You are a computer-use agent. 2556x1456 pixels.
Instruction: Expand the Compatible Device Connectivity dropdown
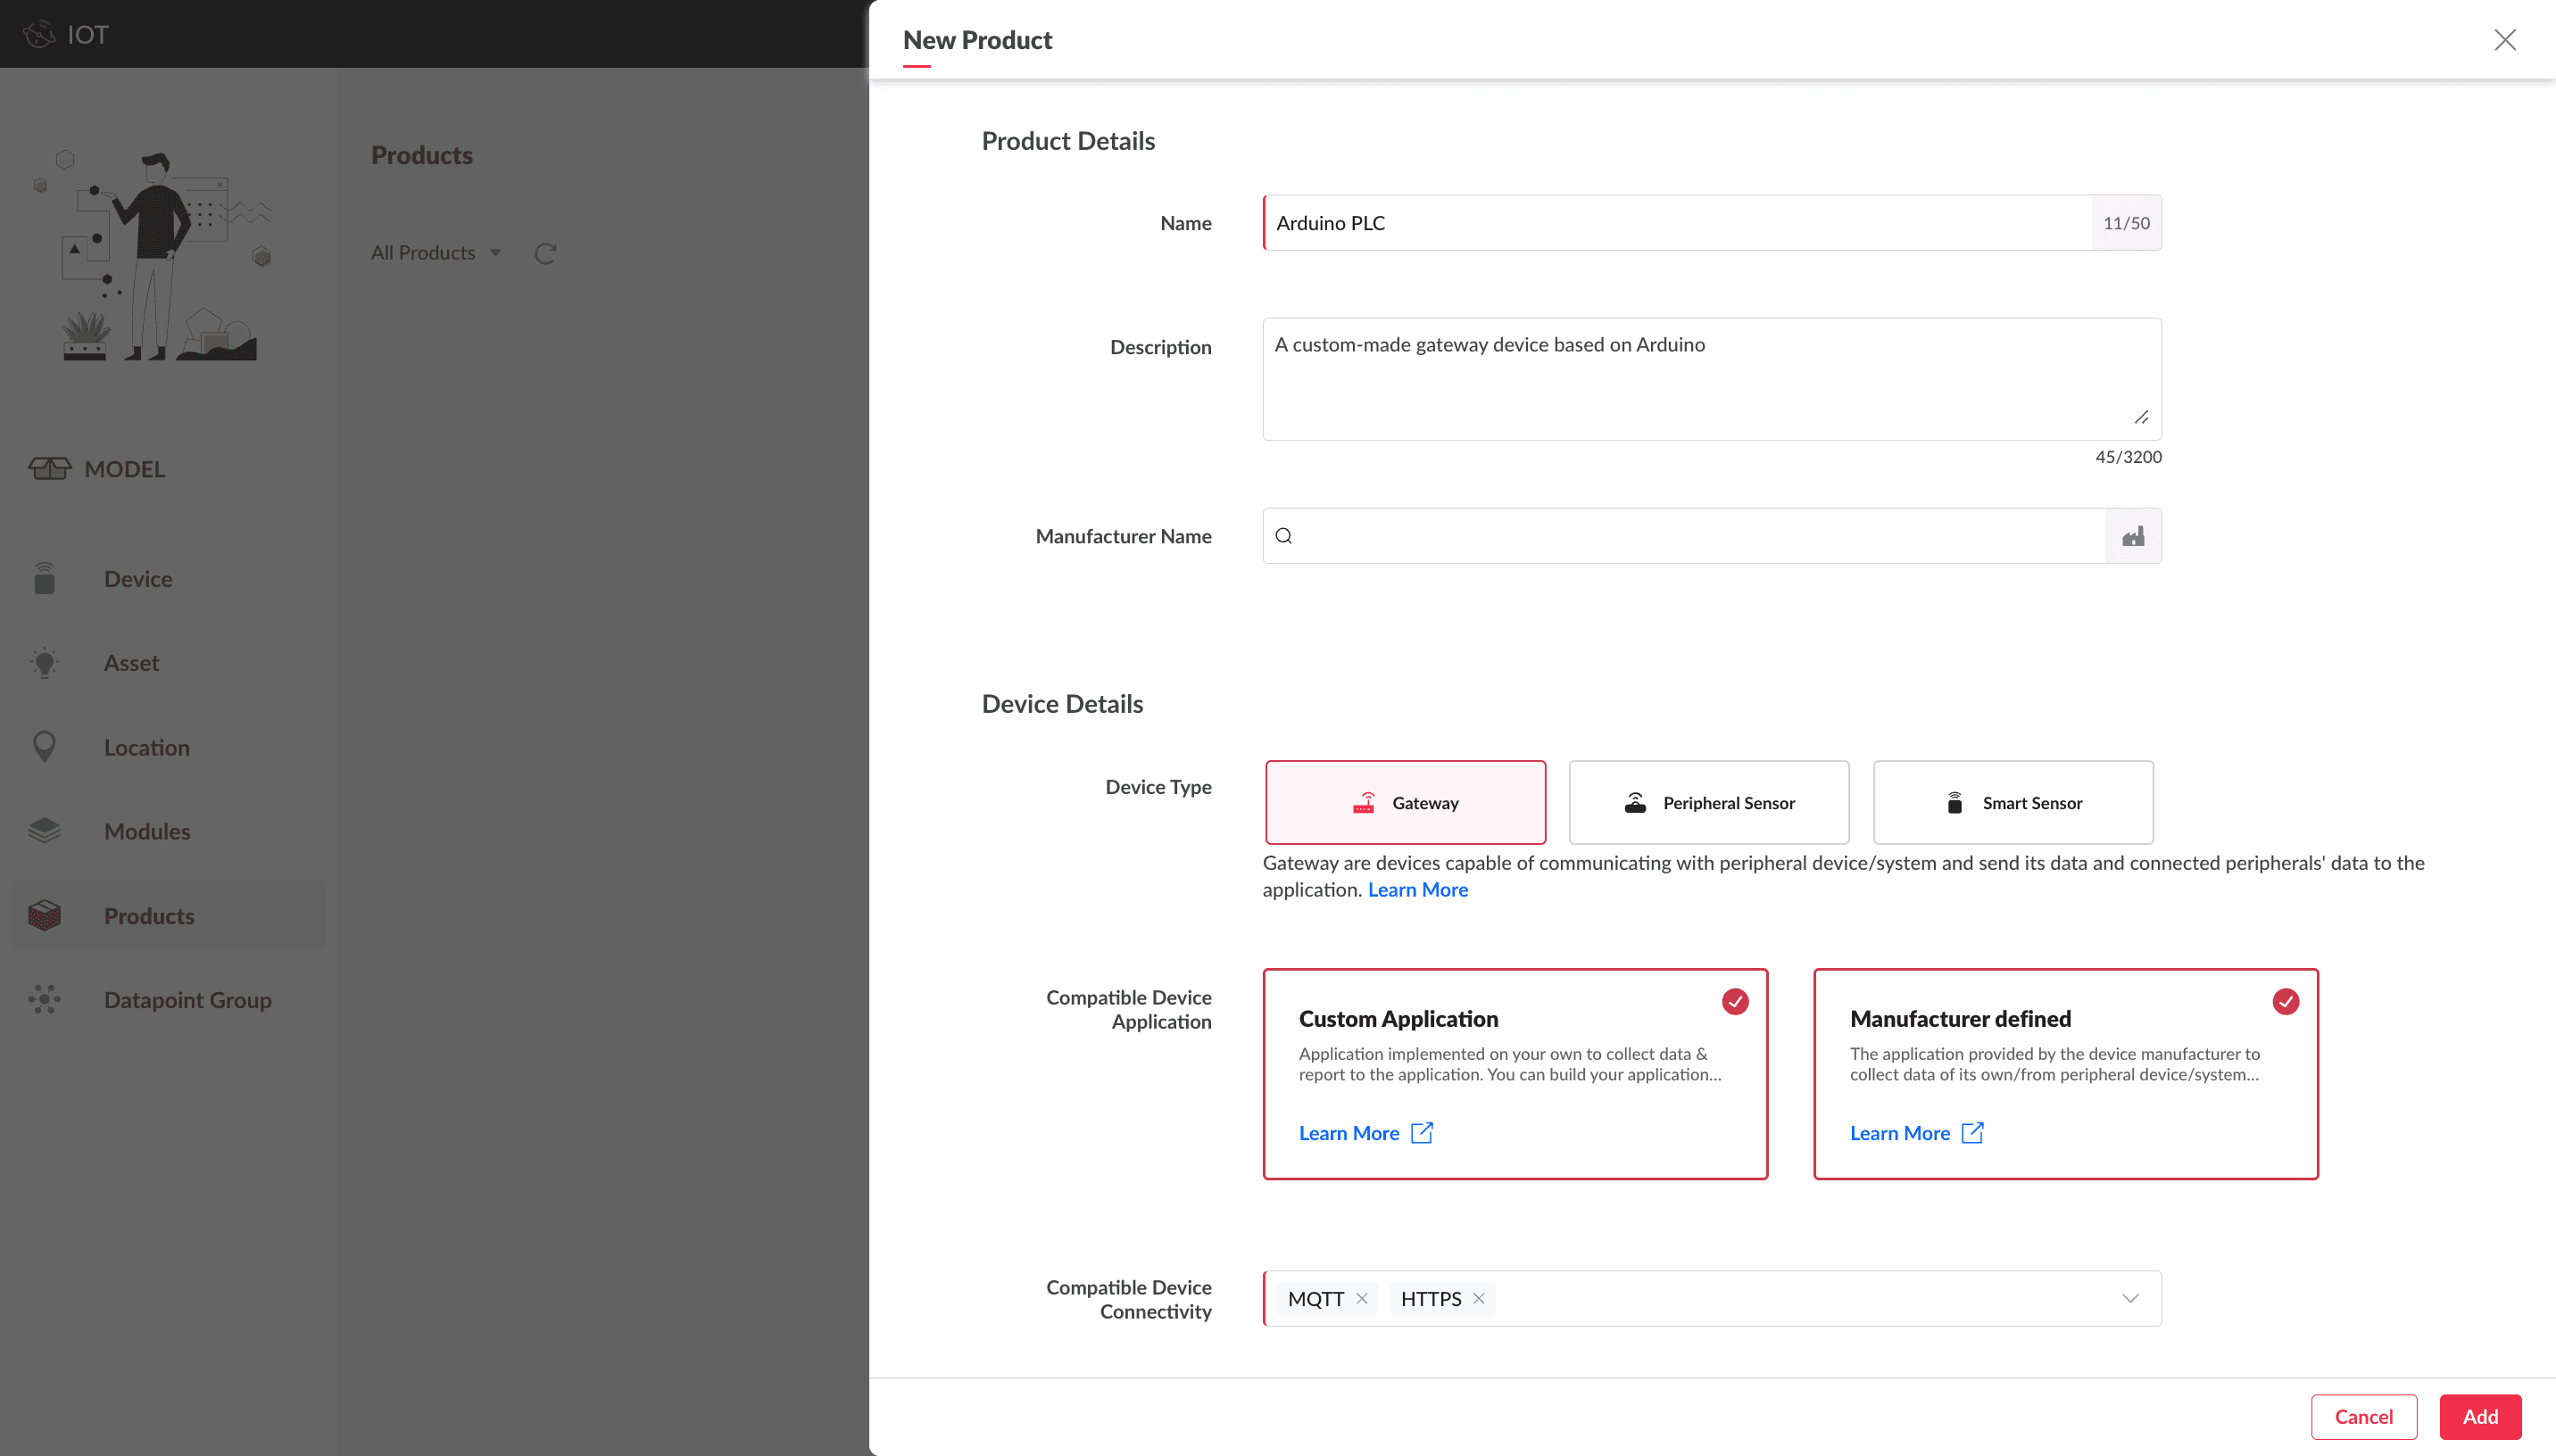tap(2129, 1298)
